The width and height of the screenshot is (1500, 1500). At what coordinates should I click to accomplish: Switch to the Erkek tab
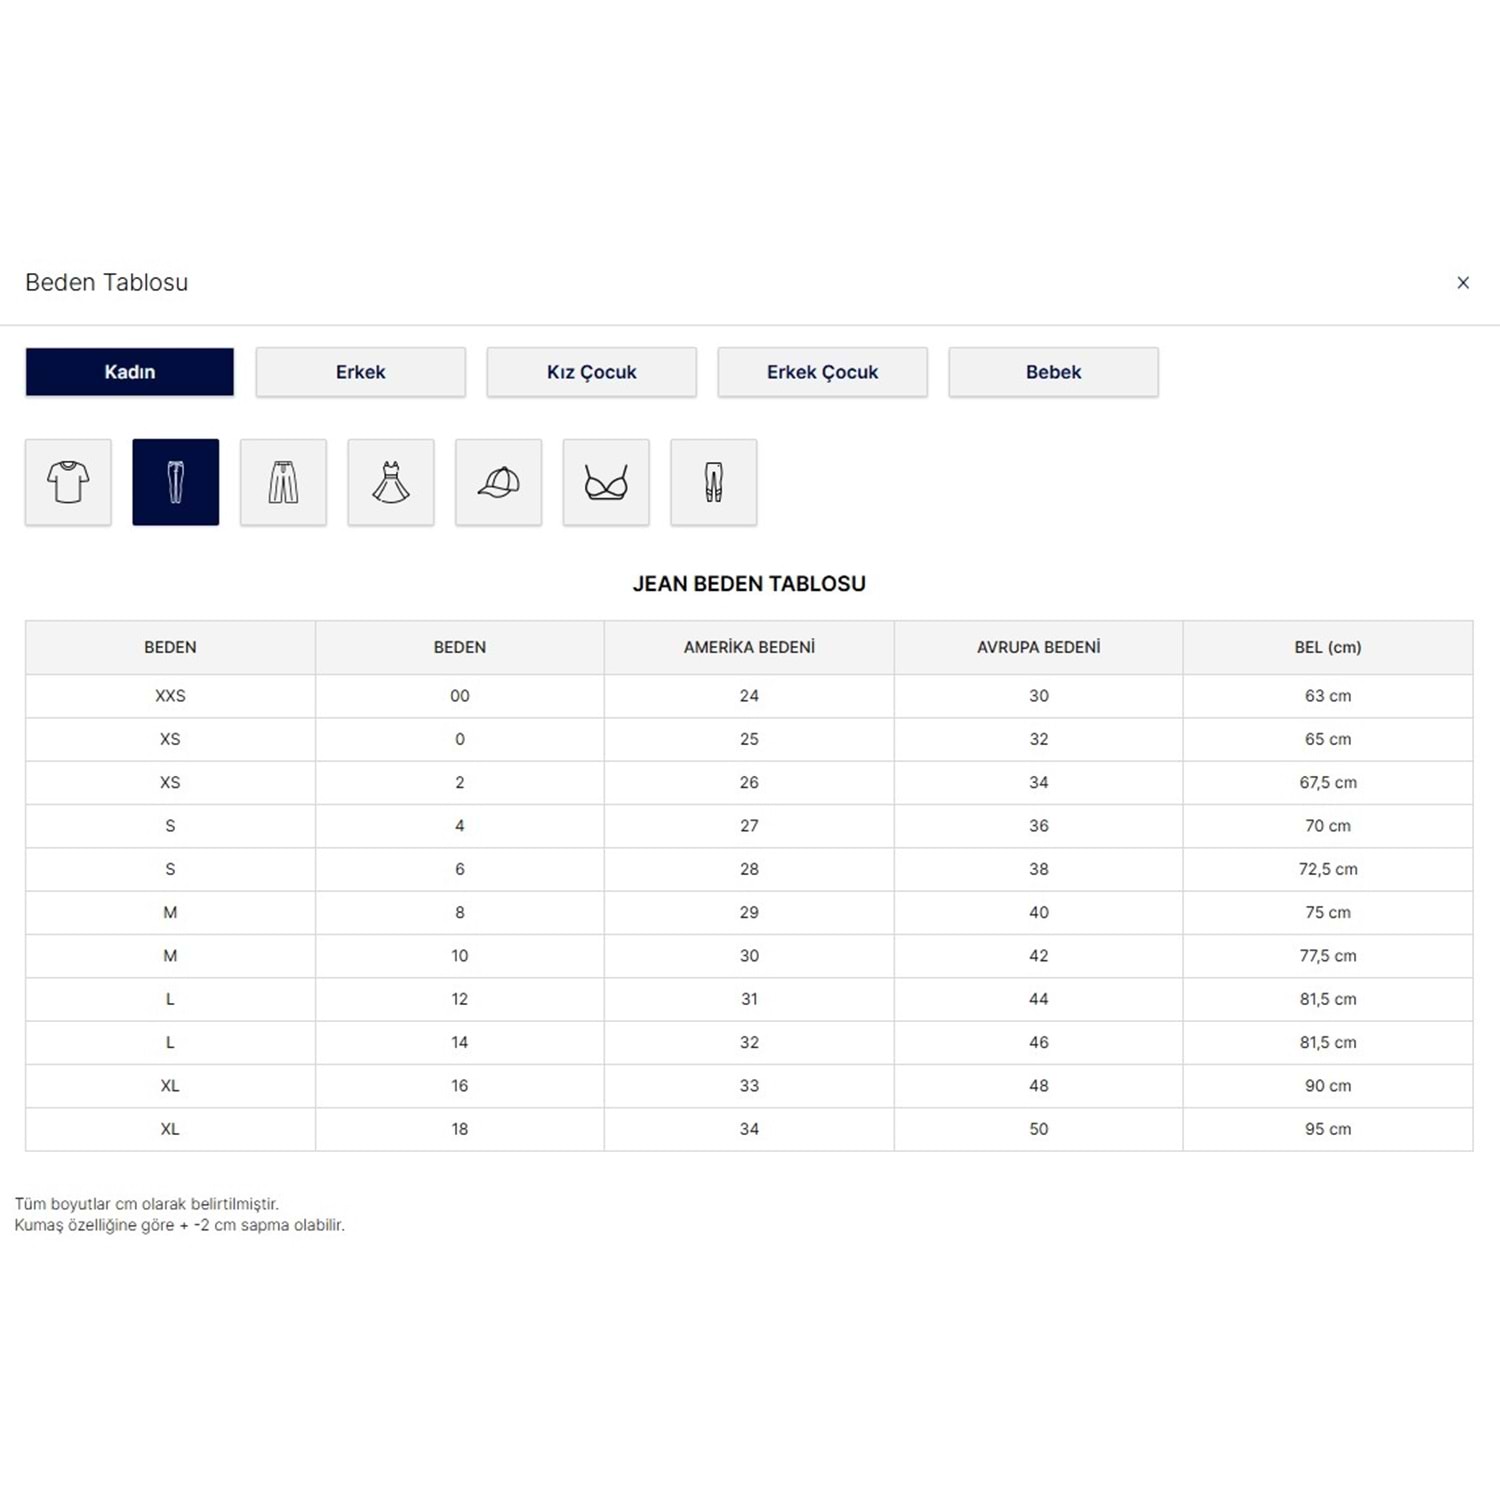click(x=360, y=372)
